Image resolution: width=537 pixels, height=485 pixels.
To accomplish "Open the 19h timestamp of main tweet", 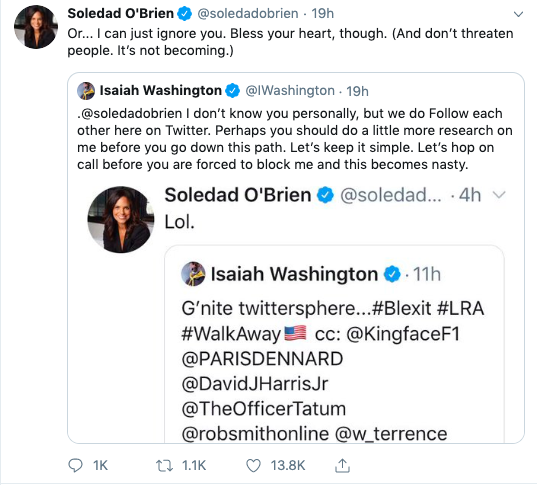I will (x=322, y=14).
